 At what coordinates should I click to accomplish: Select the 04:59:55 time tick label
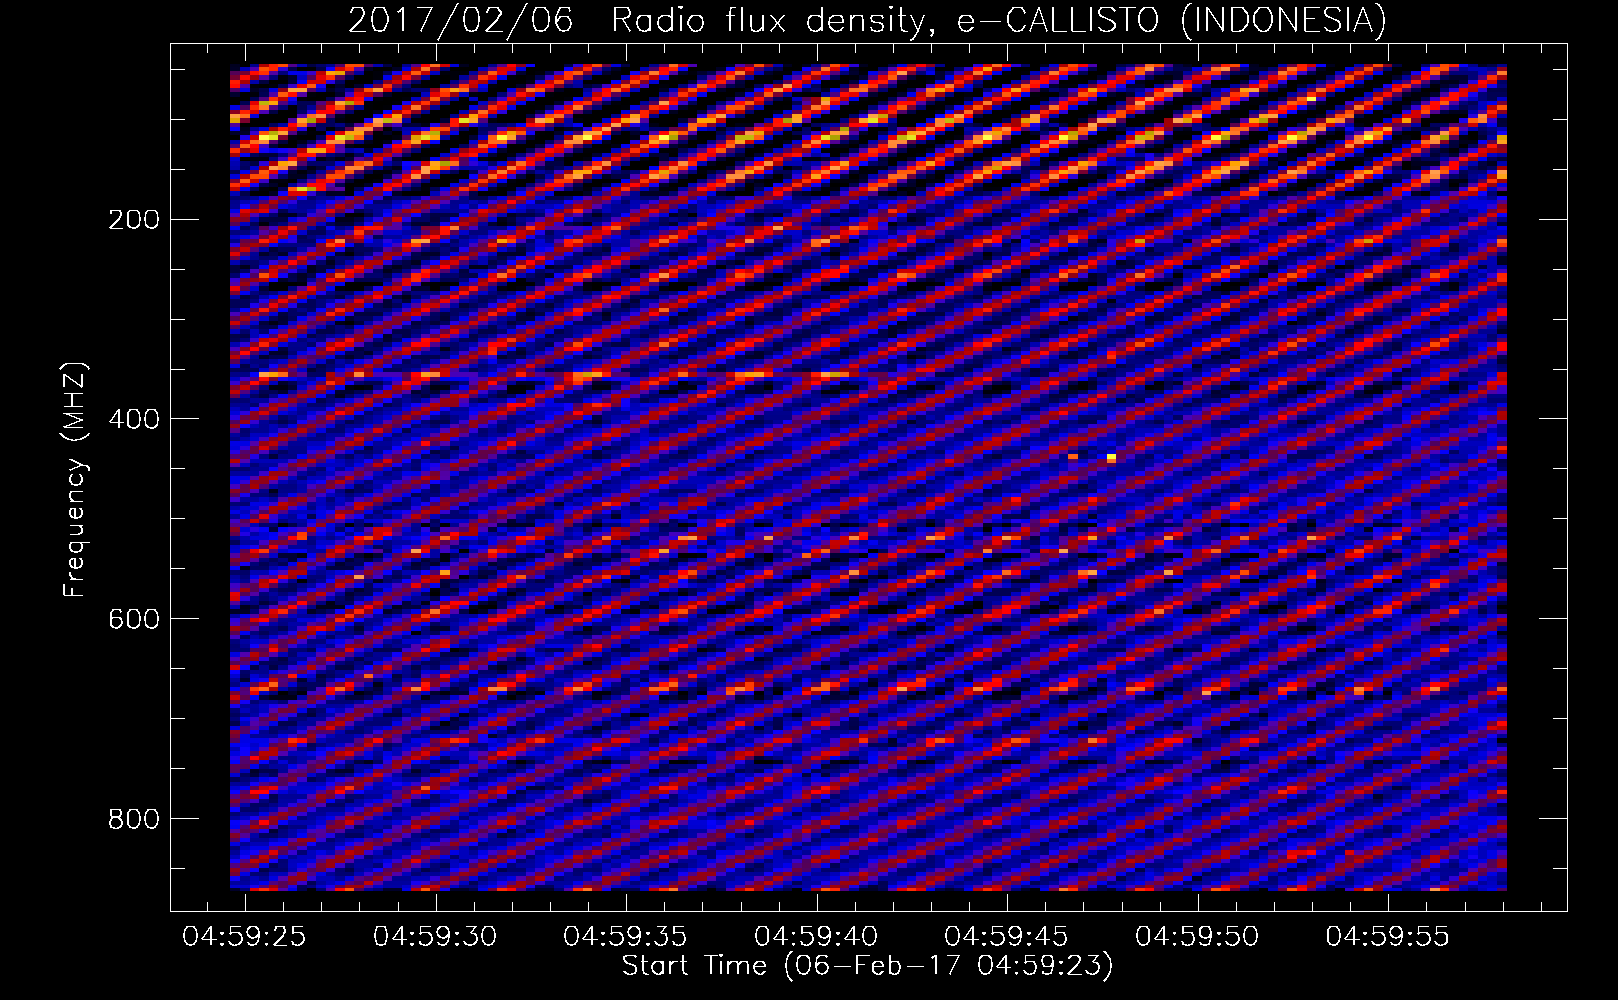click(x=1387, y=937)
